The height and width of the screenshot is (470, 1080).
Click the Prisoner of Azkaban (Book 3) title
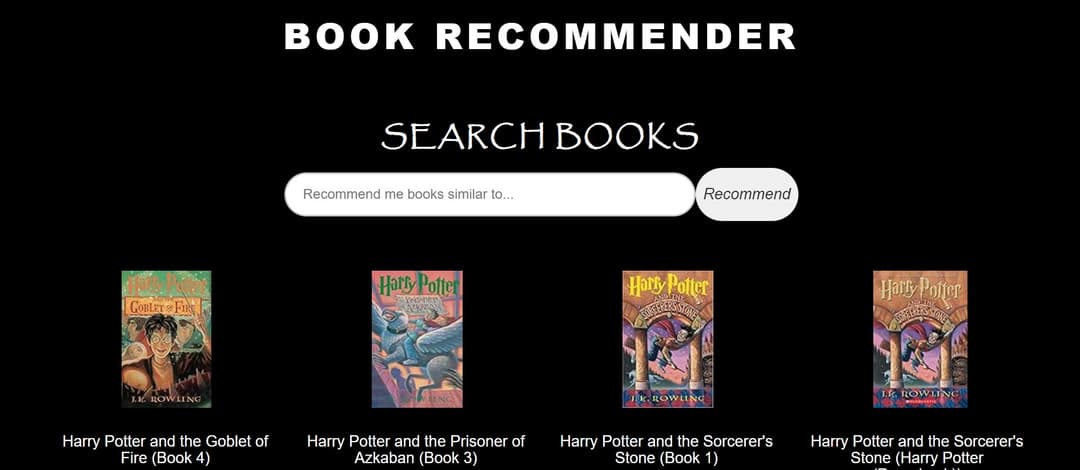[416, 449]
